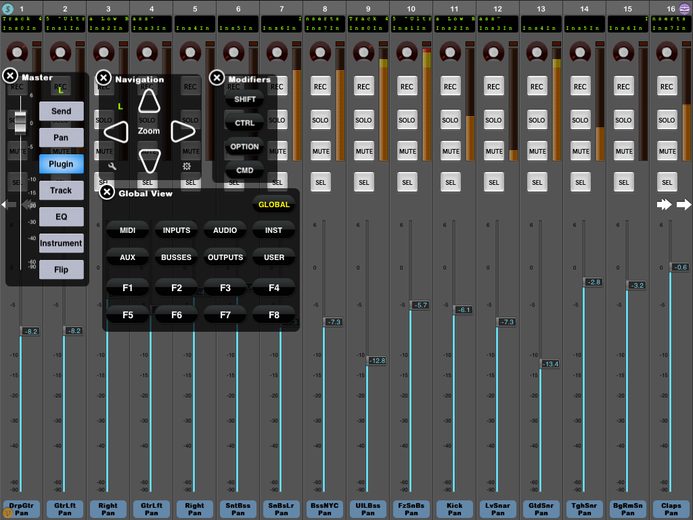Click the pan knob on channel 16
Image resolution: width=693 pixels, height=520 pixels.
click(x=667, y=52)
